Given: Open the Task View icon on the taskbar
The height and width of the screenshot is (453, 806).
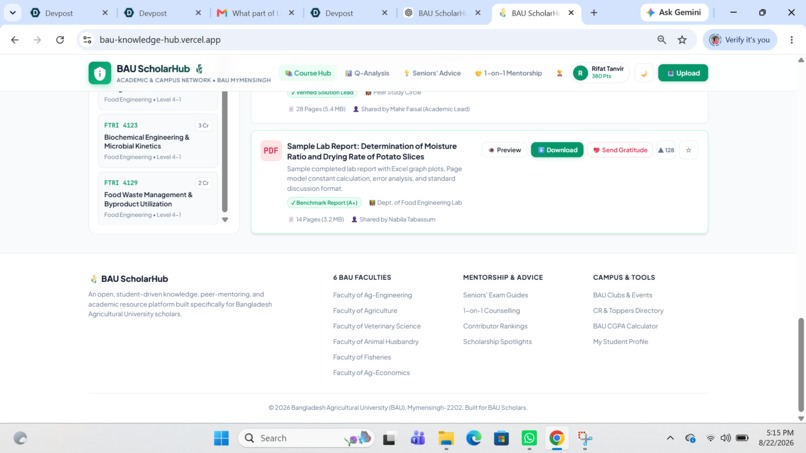Looking at the screenshot, I should (389, 439).
